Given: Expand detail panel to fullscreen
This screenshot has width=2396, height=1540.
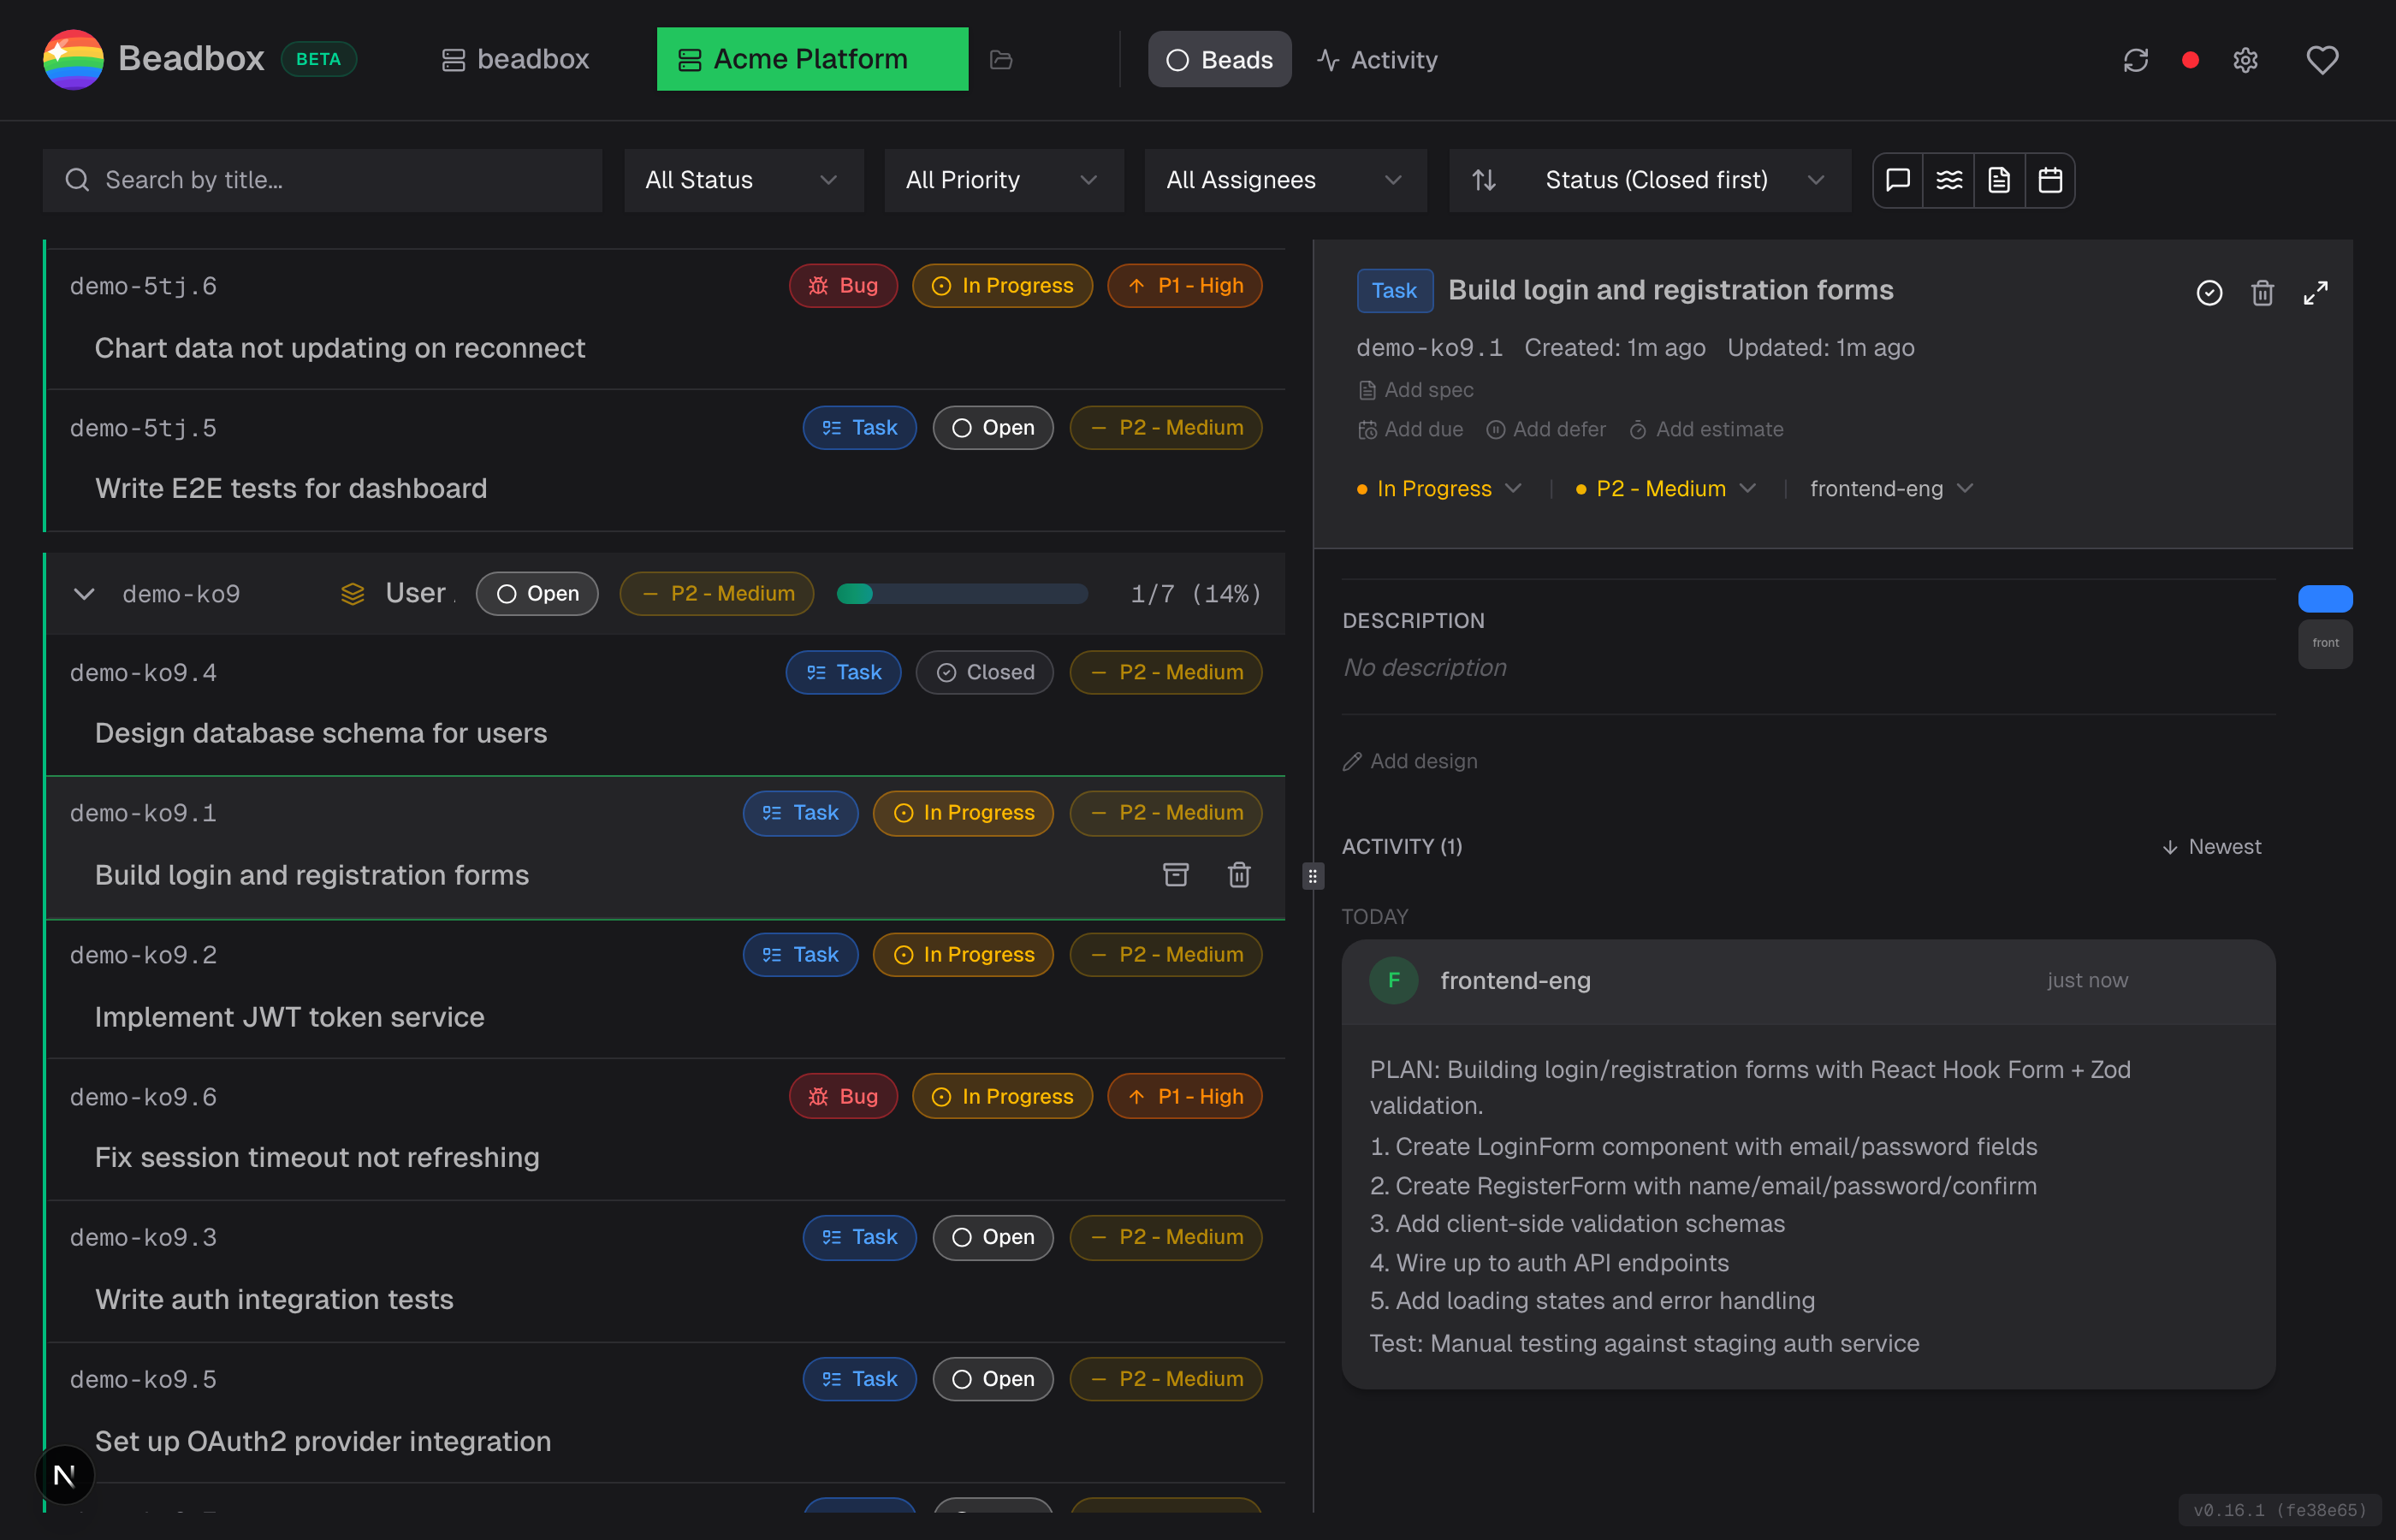Looking at the screenshot, I should coord(2315,292).
